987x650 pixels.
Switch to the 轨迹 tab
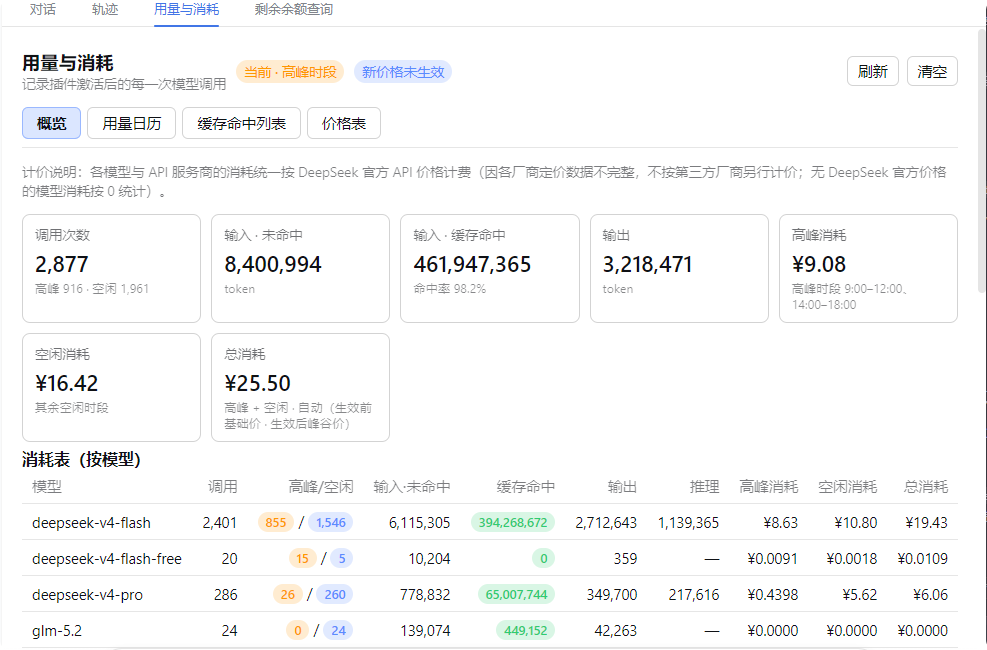(104, 9)
